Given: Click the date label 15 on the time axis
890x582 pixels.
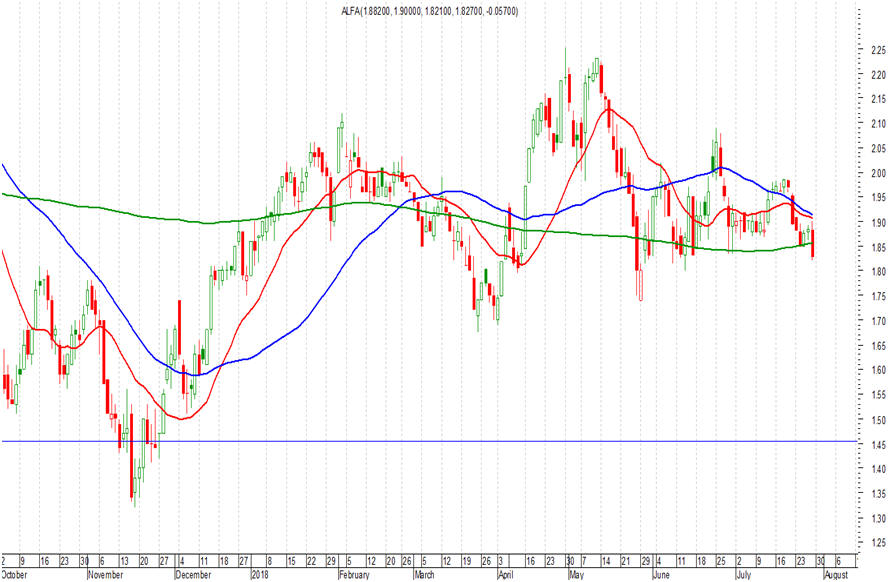Looking at the screenshot, I should tap(292, 562).
